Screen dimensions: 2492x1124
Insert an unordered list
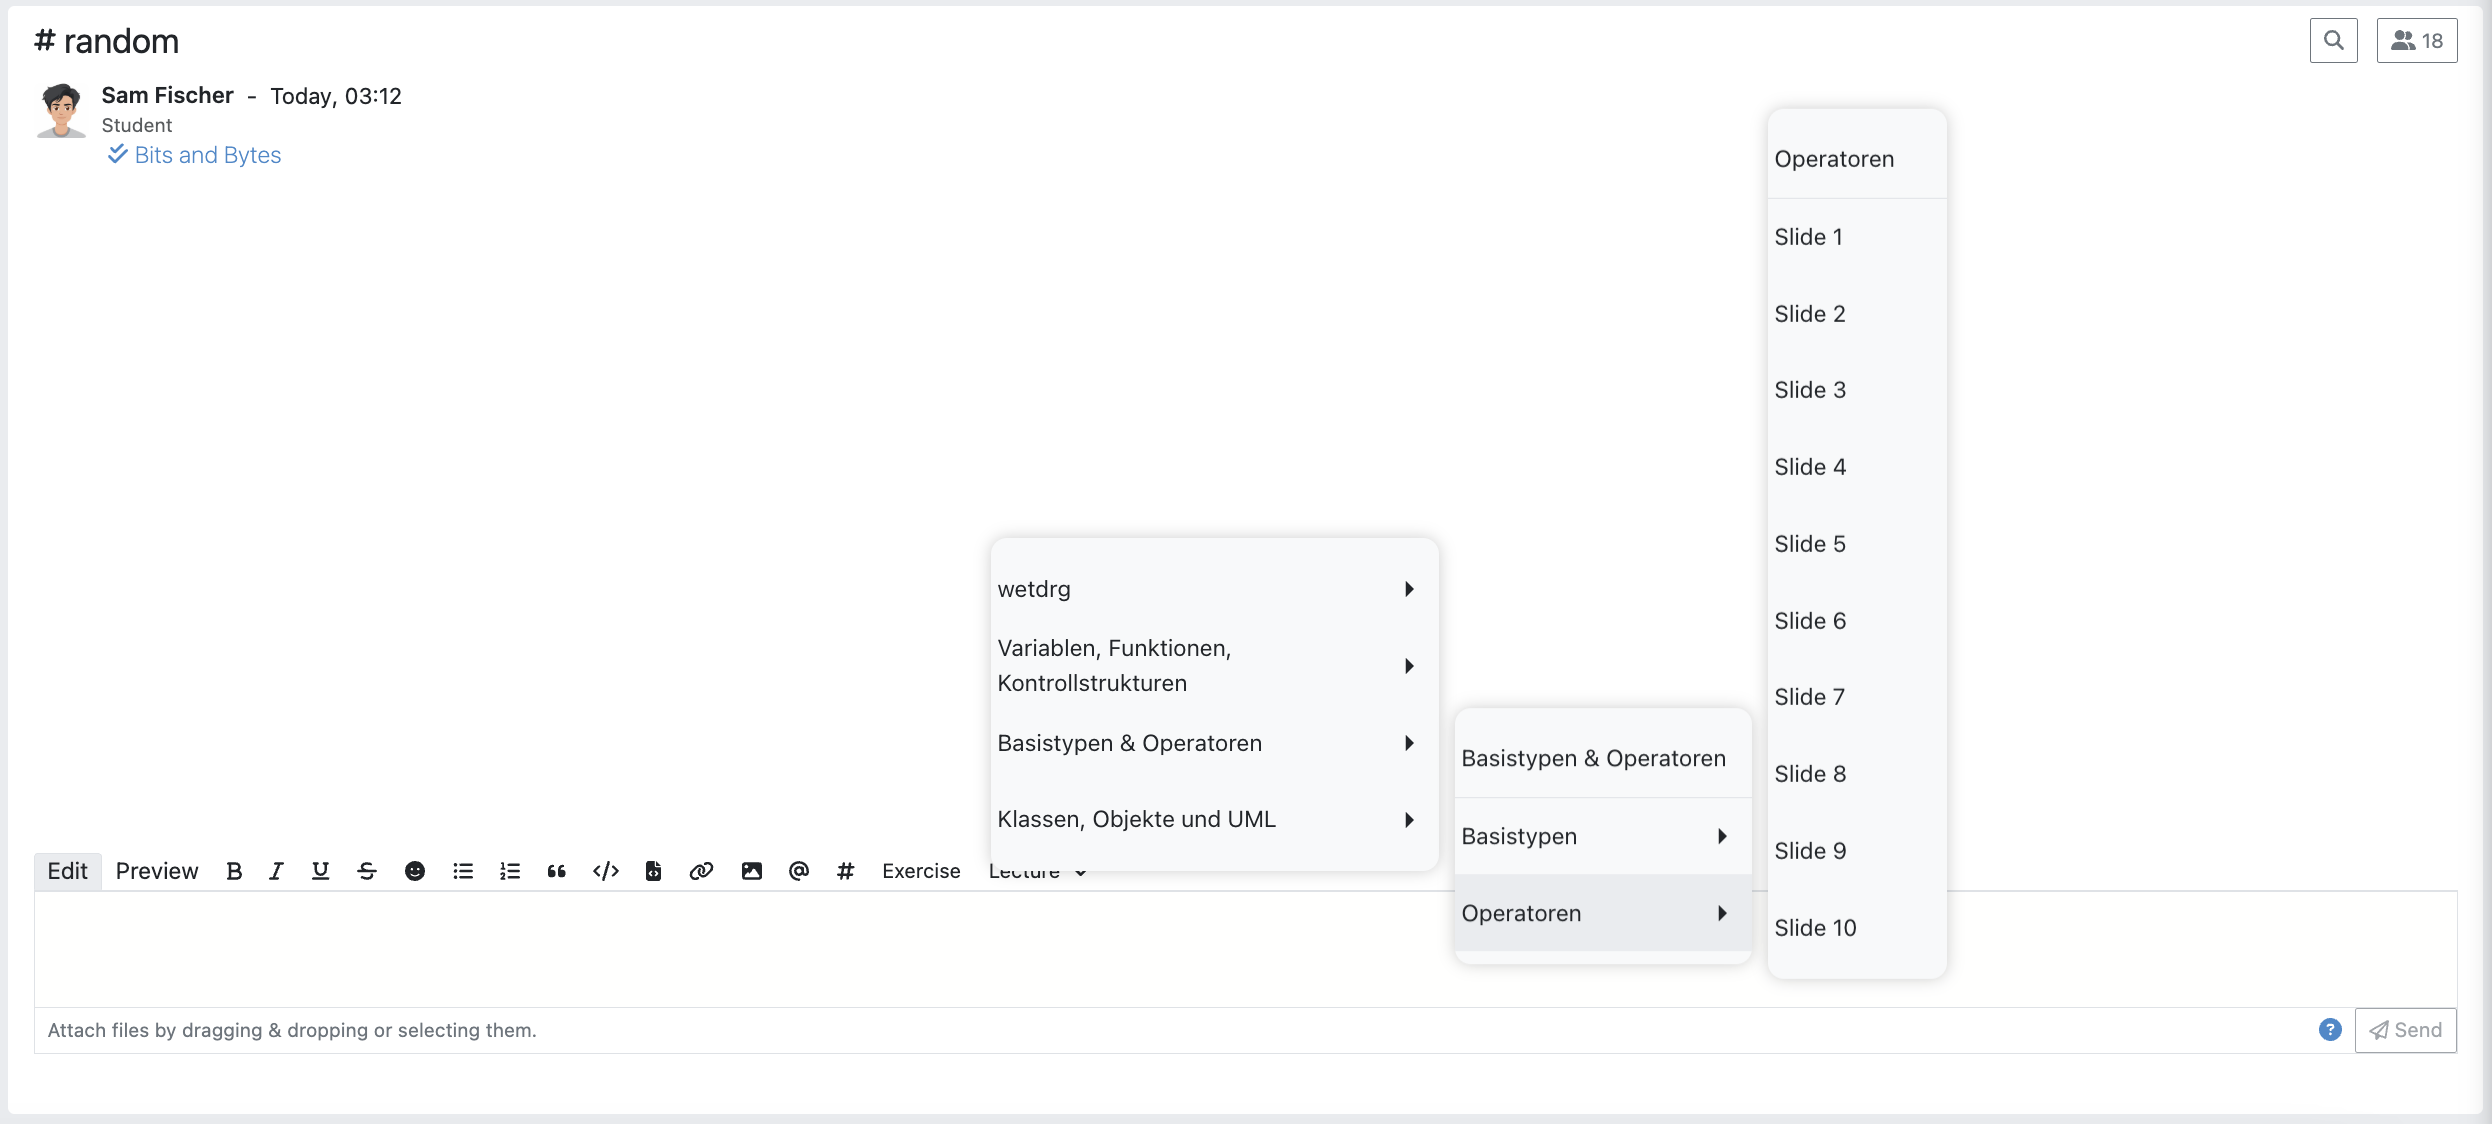[x=462, y=871]
